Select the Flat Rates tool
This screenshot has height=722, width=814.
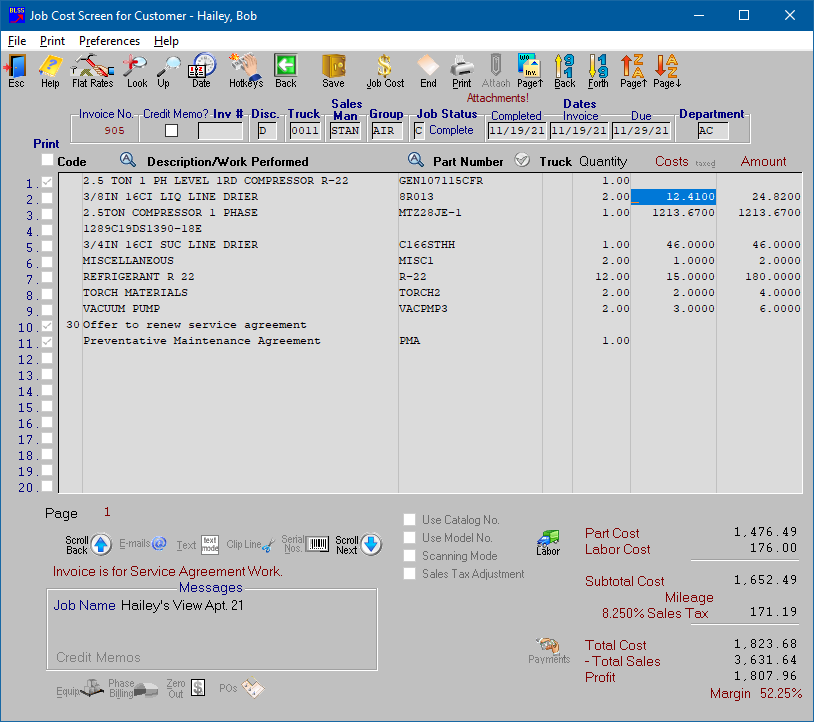pyautogui.click(x=92, y=70)
